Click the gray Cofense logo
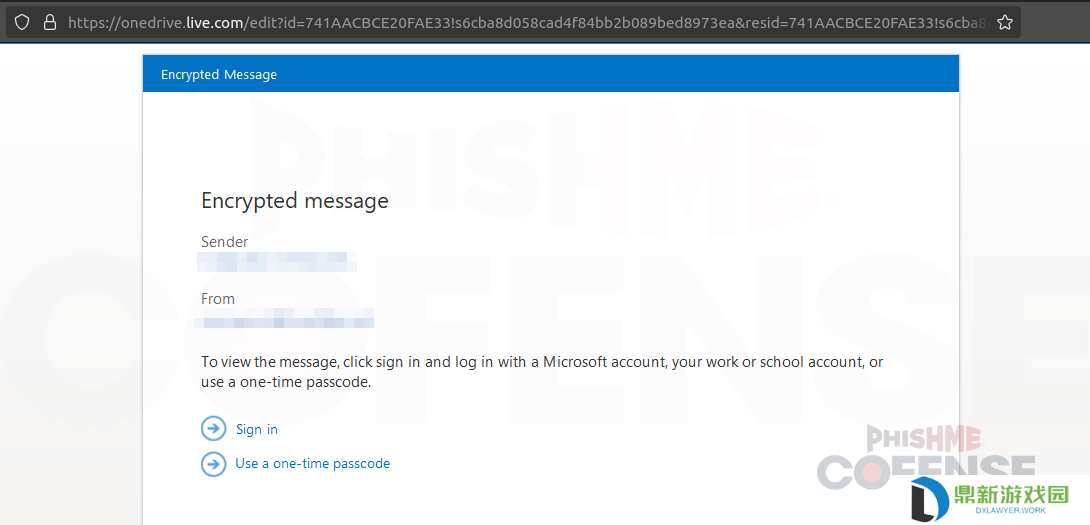This screenshot has height=525, width=1090. point(926,471)
